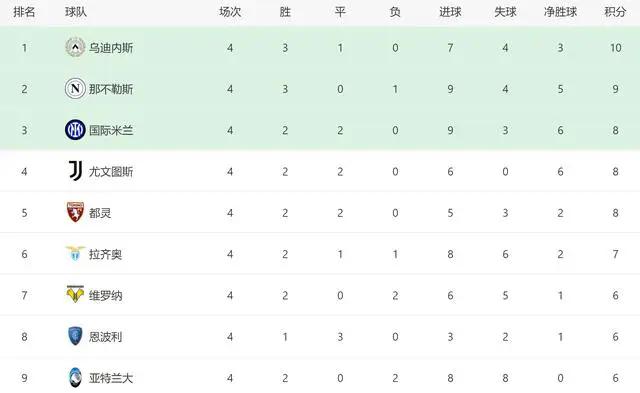Viewport: 640px width, 393px height.
Task: Click the Torino club badge
Action: (75, 212)
